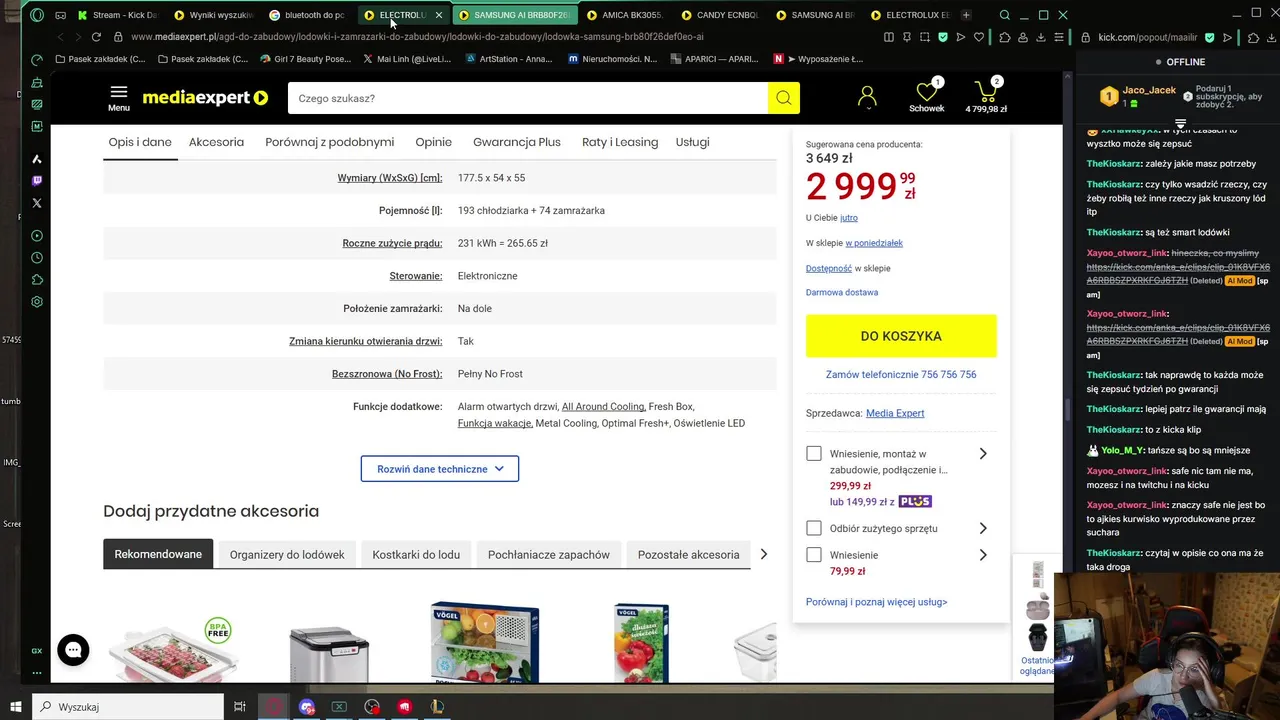Image resolution: width=1280 pixels, height=720 pixels.
Task: Click the mediaexpert logo
Action: (x=205, y=98)
